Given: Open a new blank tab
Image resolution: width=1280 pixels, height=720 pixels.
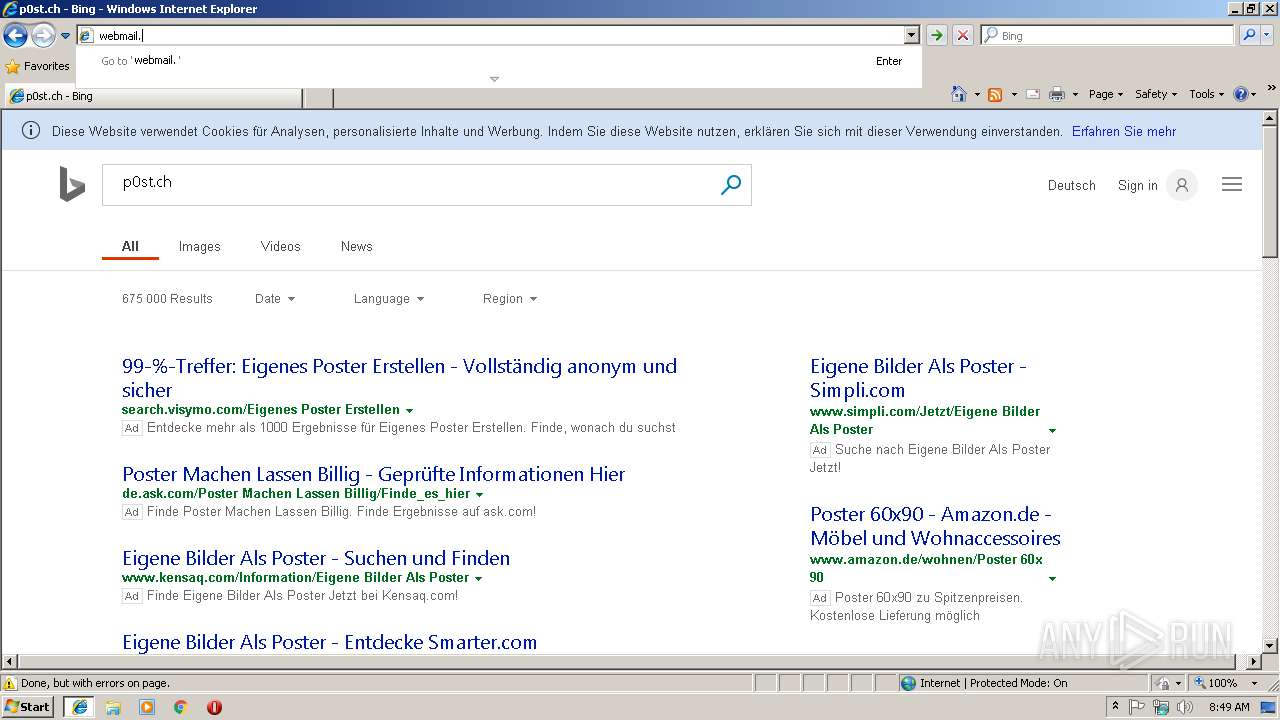Looking at the screenshot, I should pyautogui.click(x=318, y=97).
